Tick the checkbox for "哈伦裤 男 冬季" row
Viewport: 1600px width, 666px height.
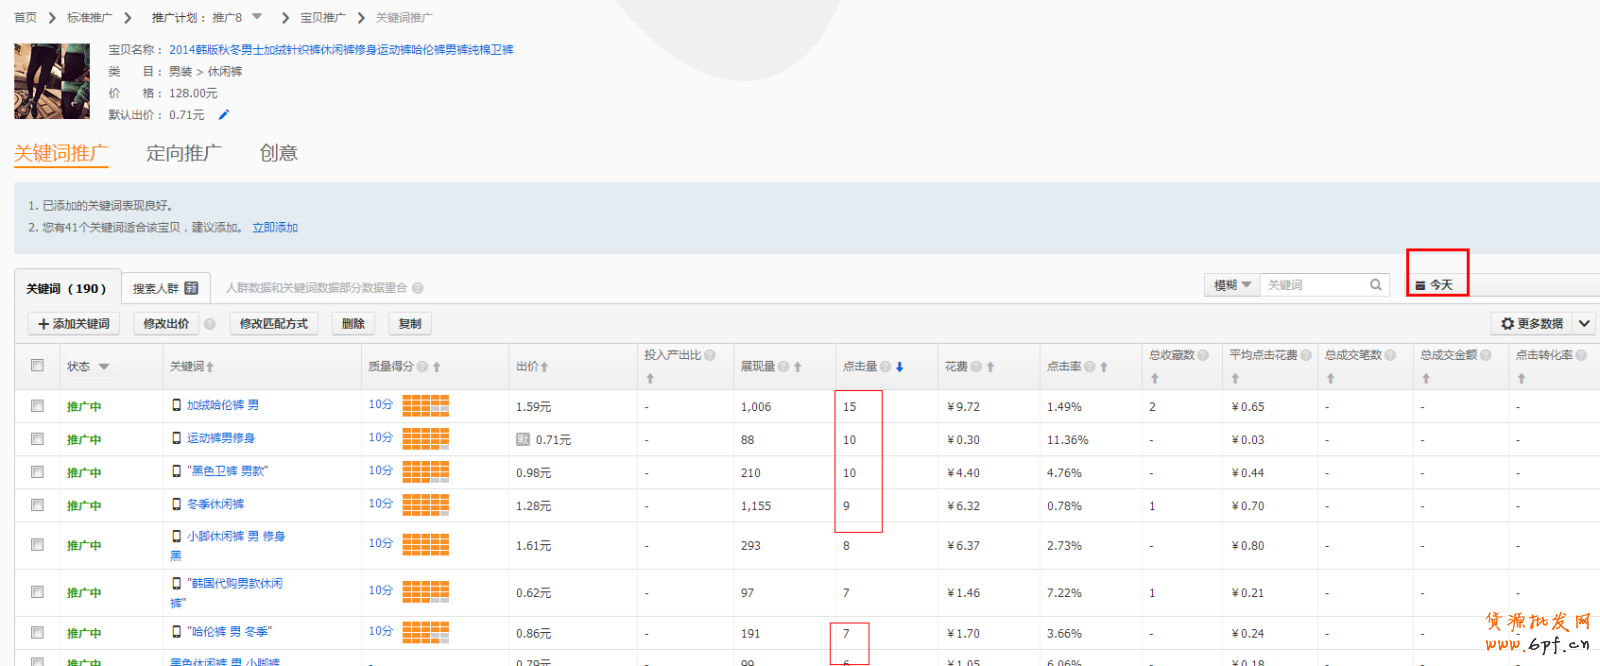[37, 632]
